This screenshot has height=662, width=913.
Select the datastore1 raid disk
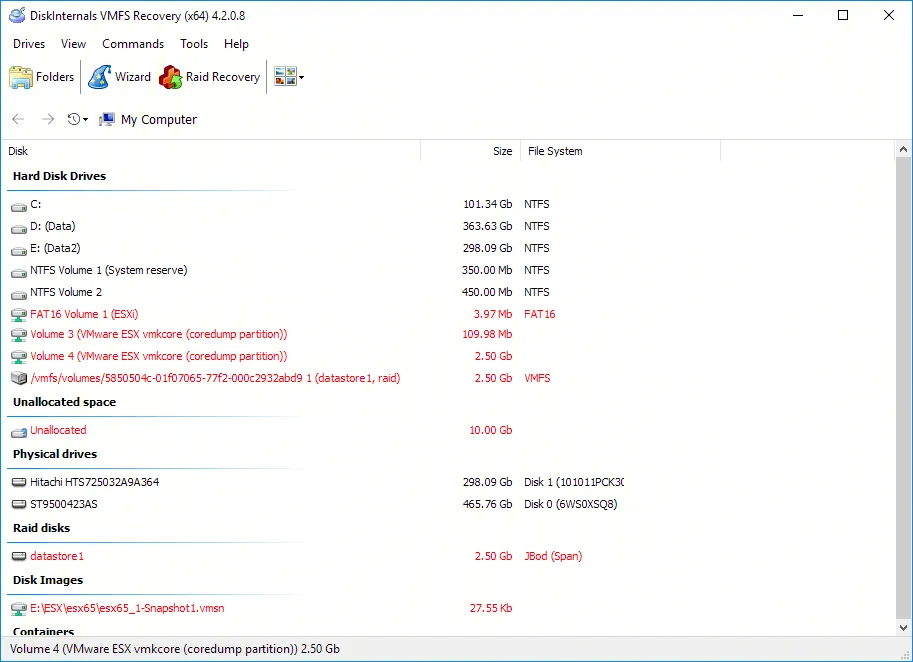tap(57, 556)
